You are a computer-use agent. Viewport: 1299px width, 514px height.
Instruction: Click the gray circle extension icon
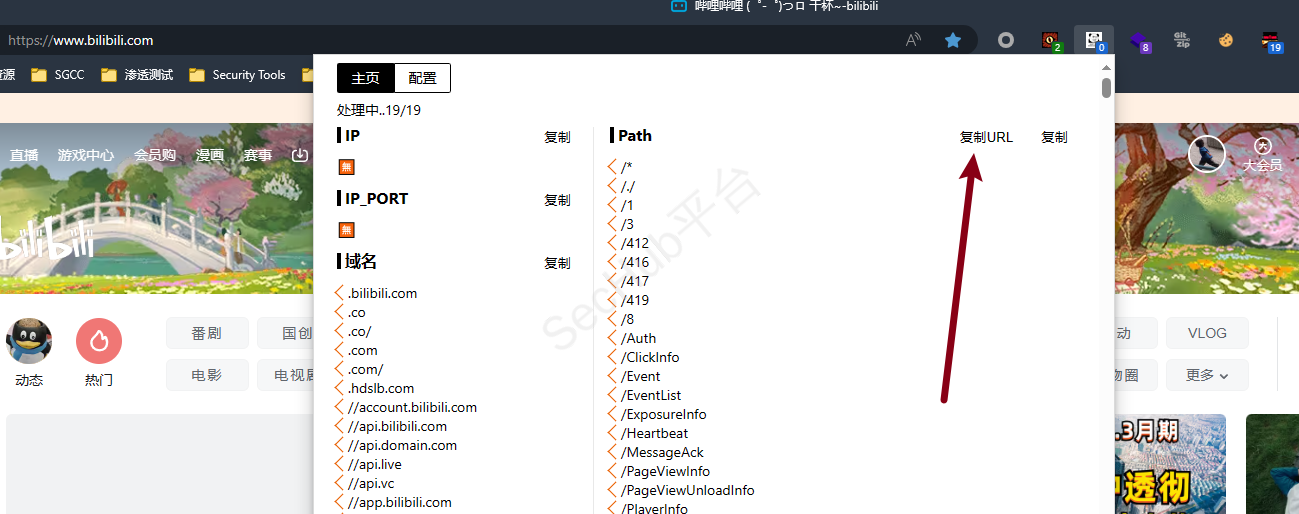point(1006,41)
